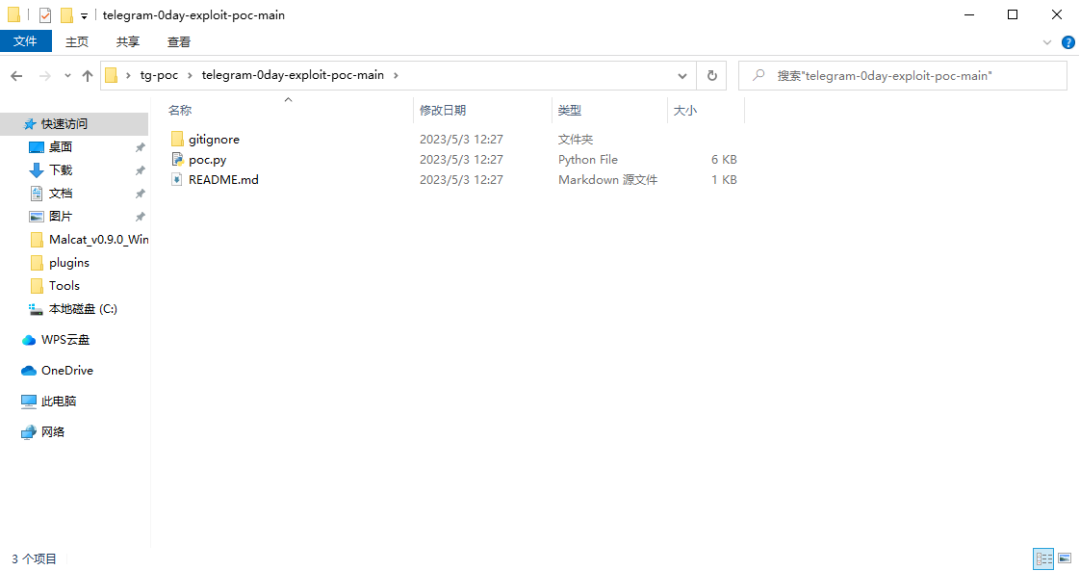
Task: Unpin 下载 using its pin icon
Action: pyautogui.click(x=140, y=170)
